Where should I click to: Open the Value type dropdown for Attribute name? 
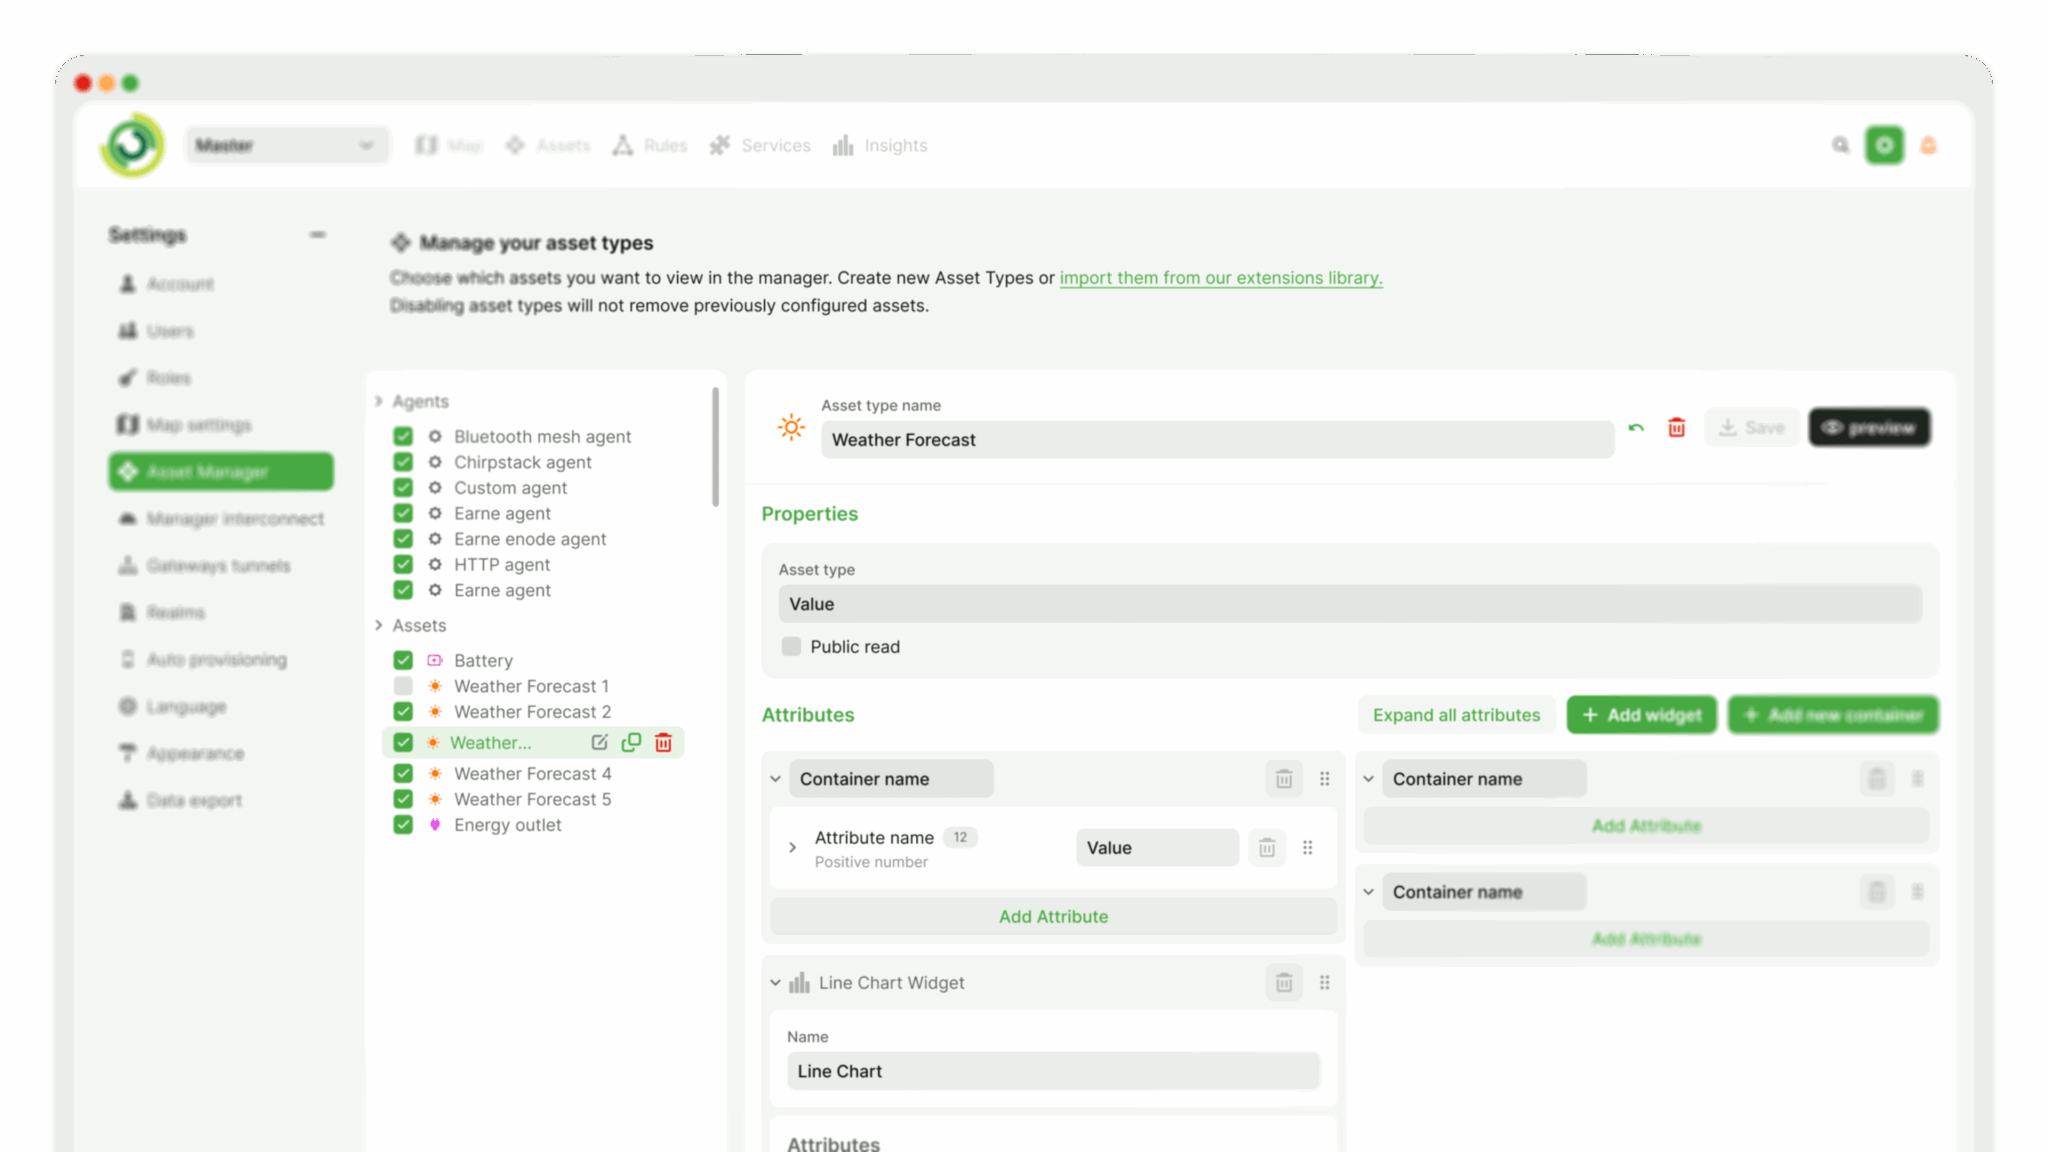(x=1157, y=848)
